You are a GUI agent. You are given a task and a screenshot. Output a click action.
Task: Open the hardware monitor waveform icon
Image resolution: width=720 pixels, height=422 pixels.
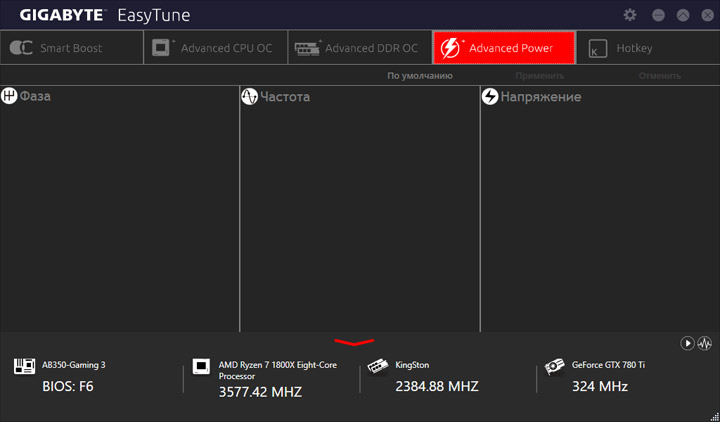(704, 343)
